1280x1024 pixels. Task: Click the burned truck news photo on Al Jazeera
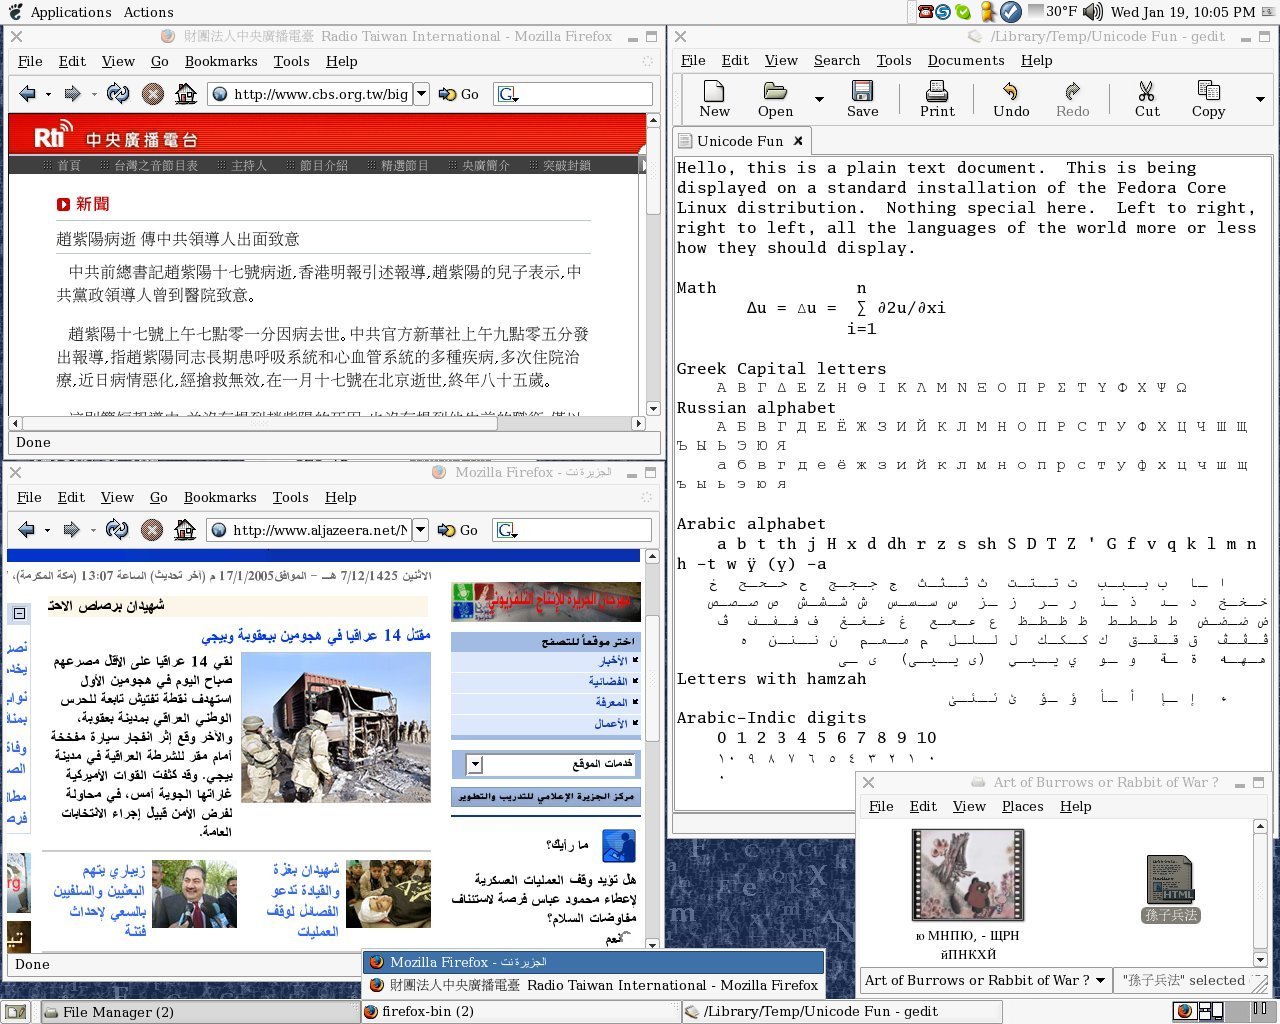click(x=336, y=727)
